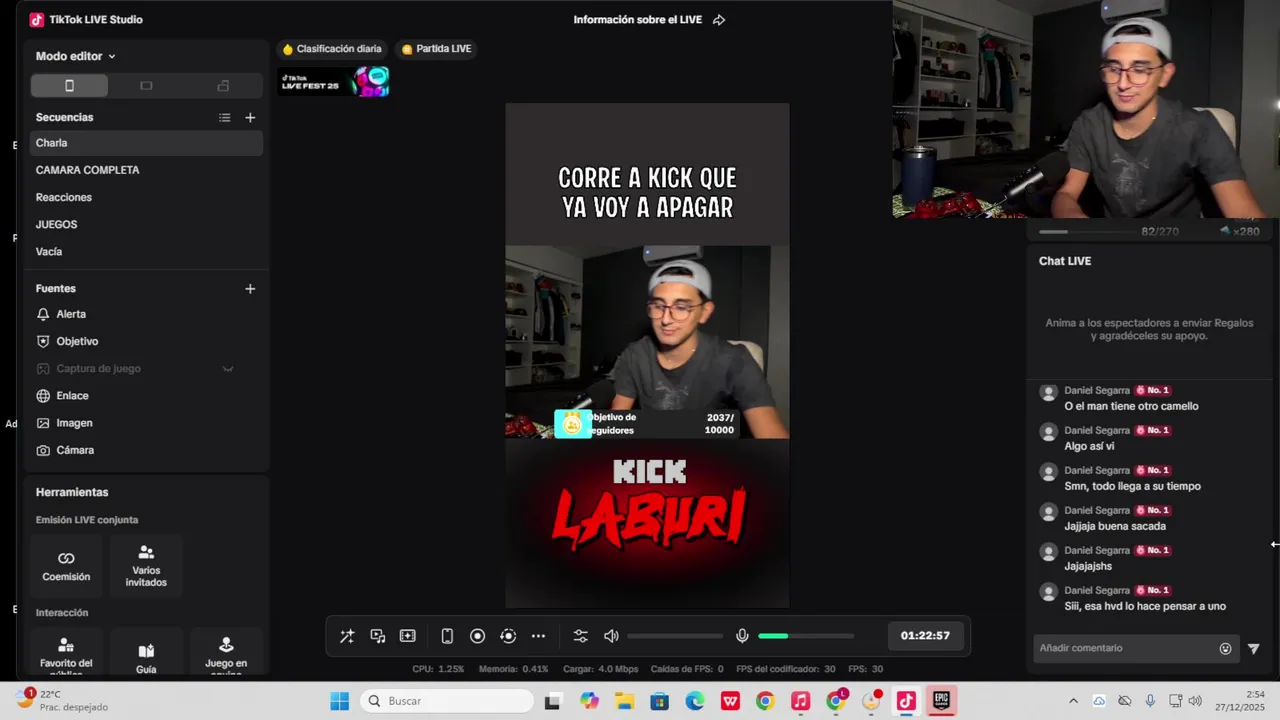Add a new scene in Secuencias
This screenshot has width=1280, height=720.
click(x=250, y=118)
